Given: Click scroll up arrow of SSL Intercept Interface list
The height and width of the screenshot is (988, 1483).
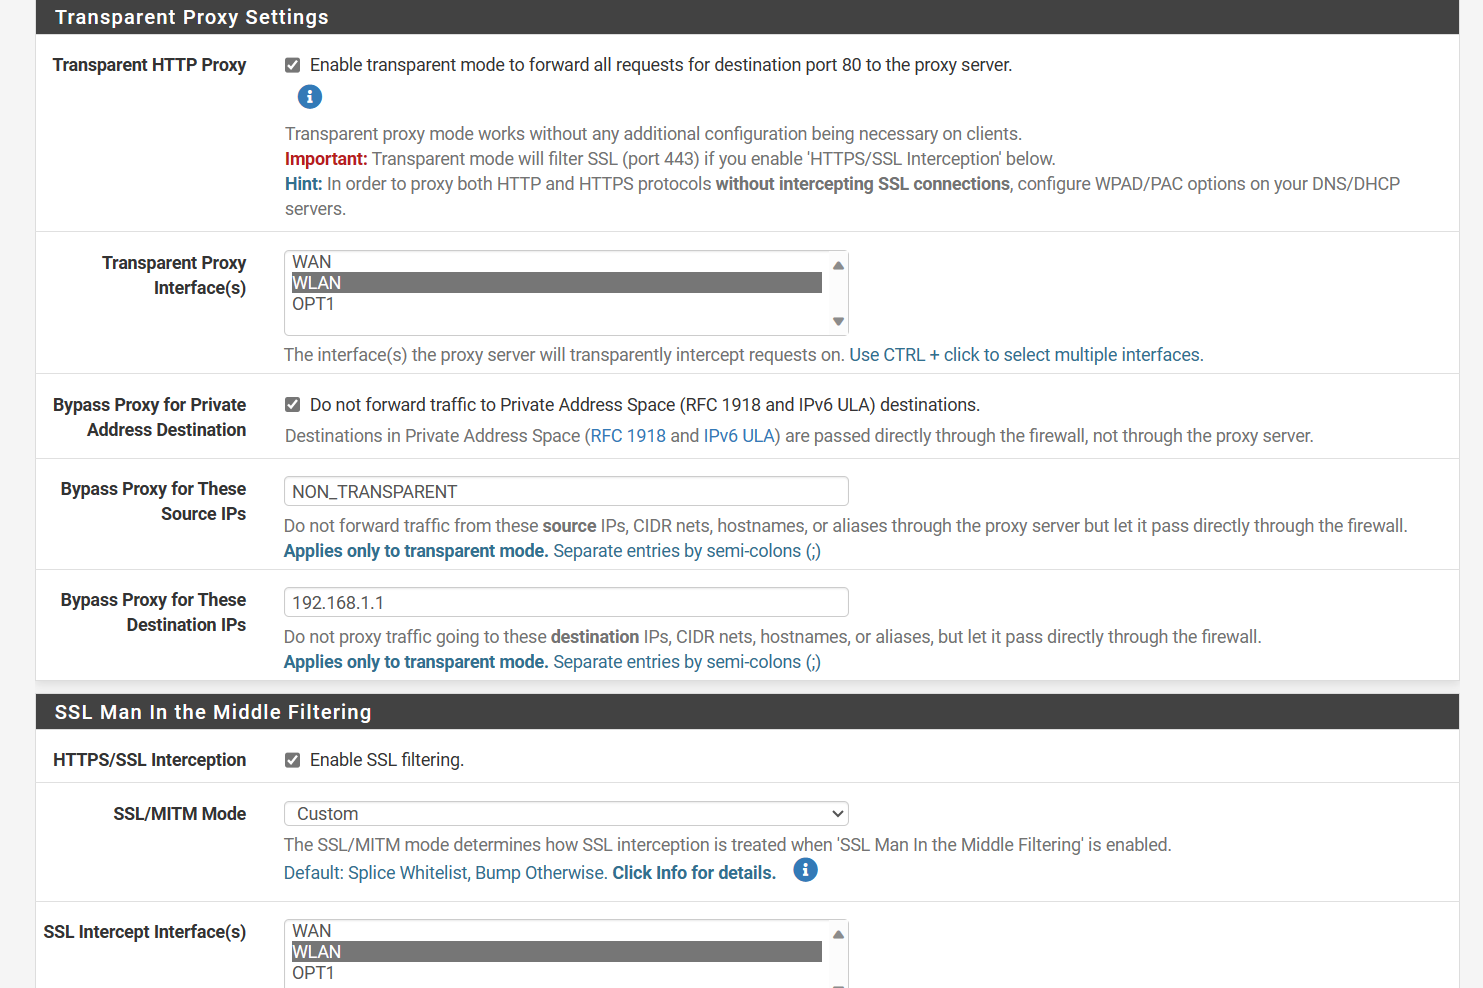Looking at the screenshot, I should [838, 934].
